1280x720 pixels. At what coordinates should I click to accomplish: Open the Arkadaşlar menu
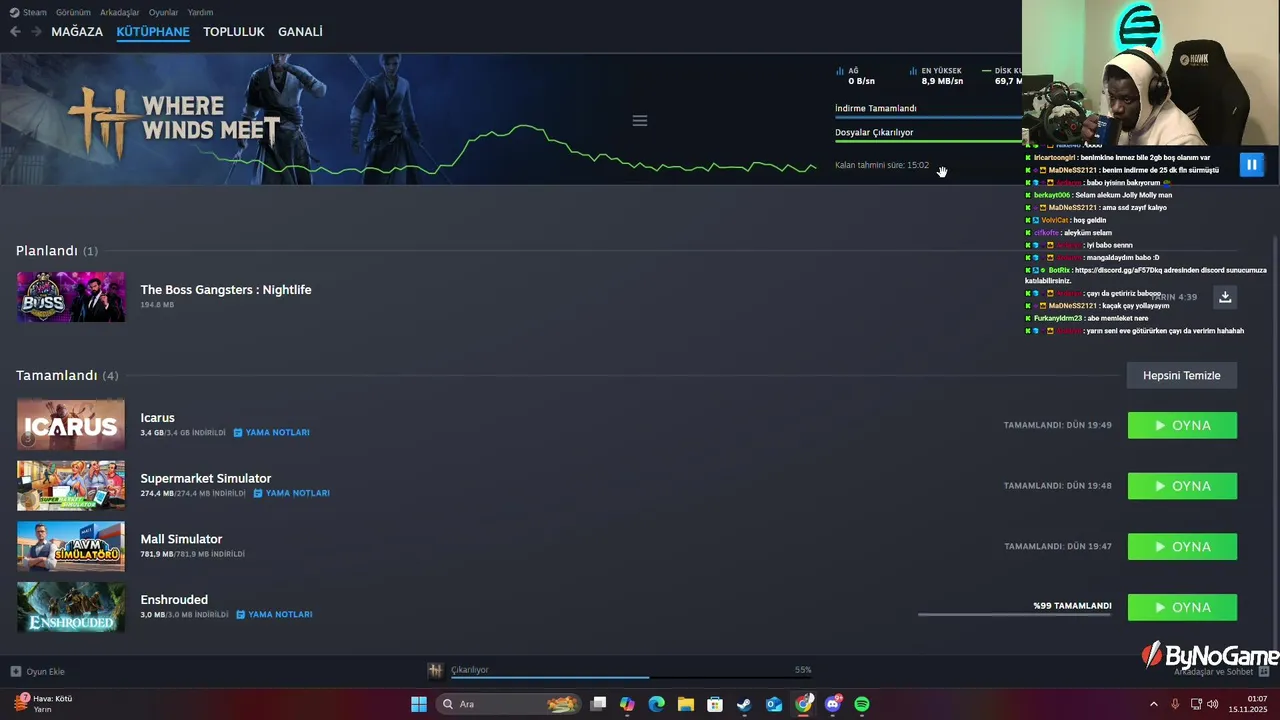(120, 12)
